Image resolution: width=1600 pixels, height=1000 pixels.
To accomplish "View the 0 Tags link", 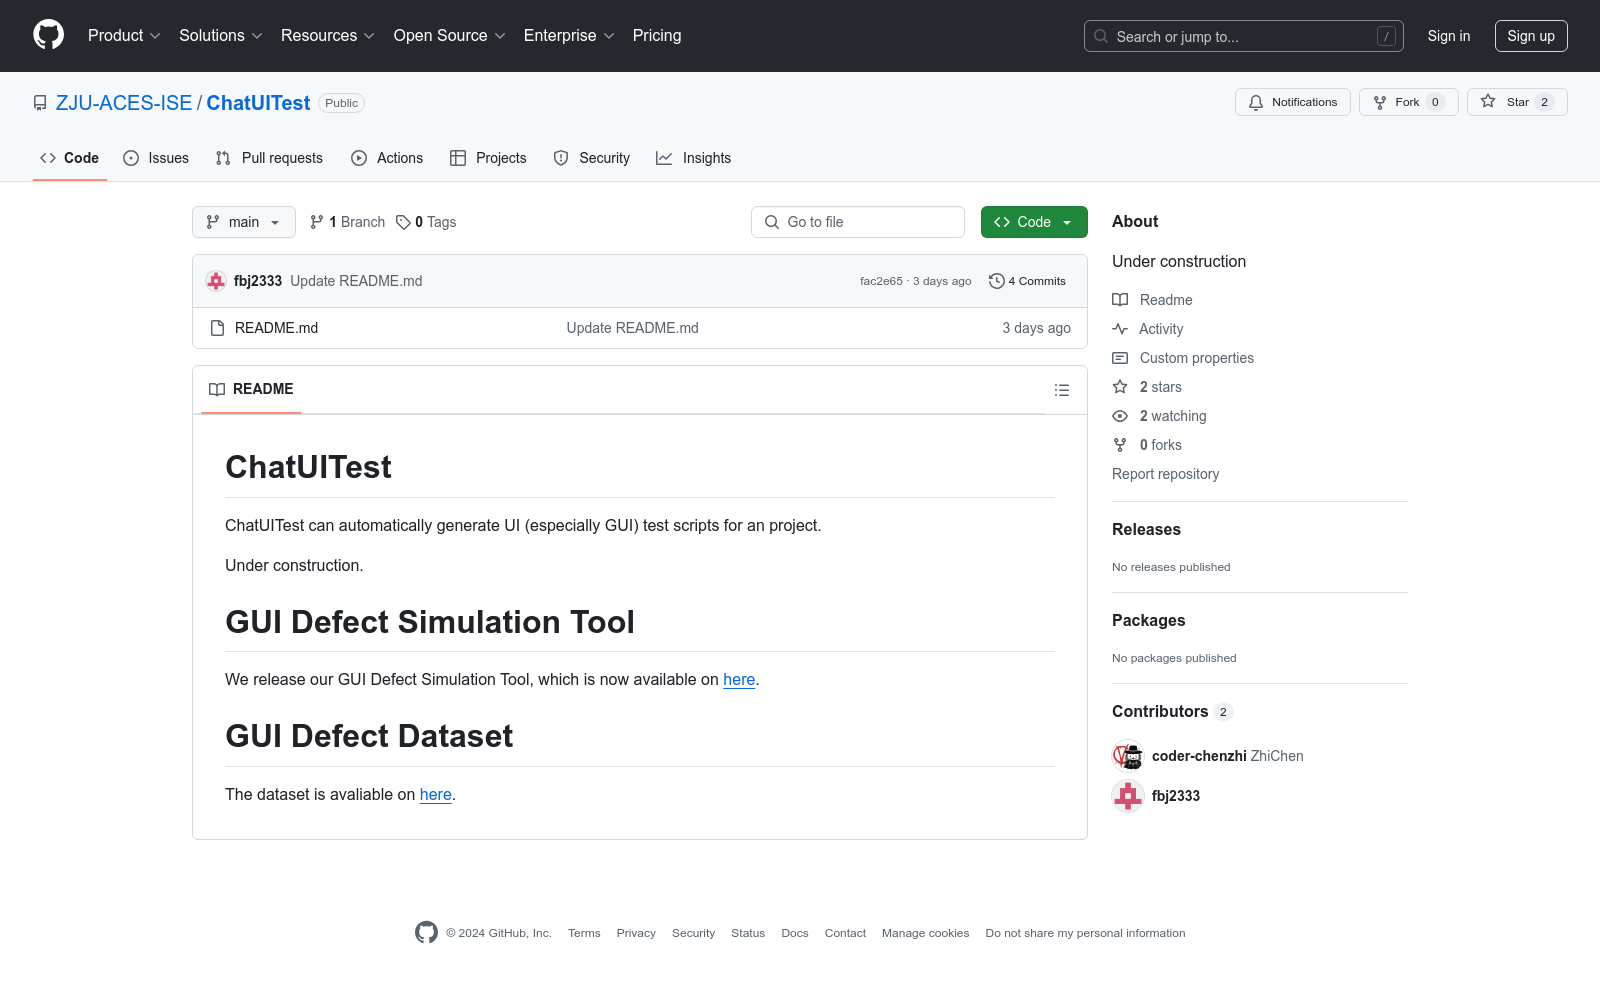I will pos(426,222).
